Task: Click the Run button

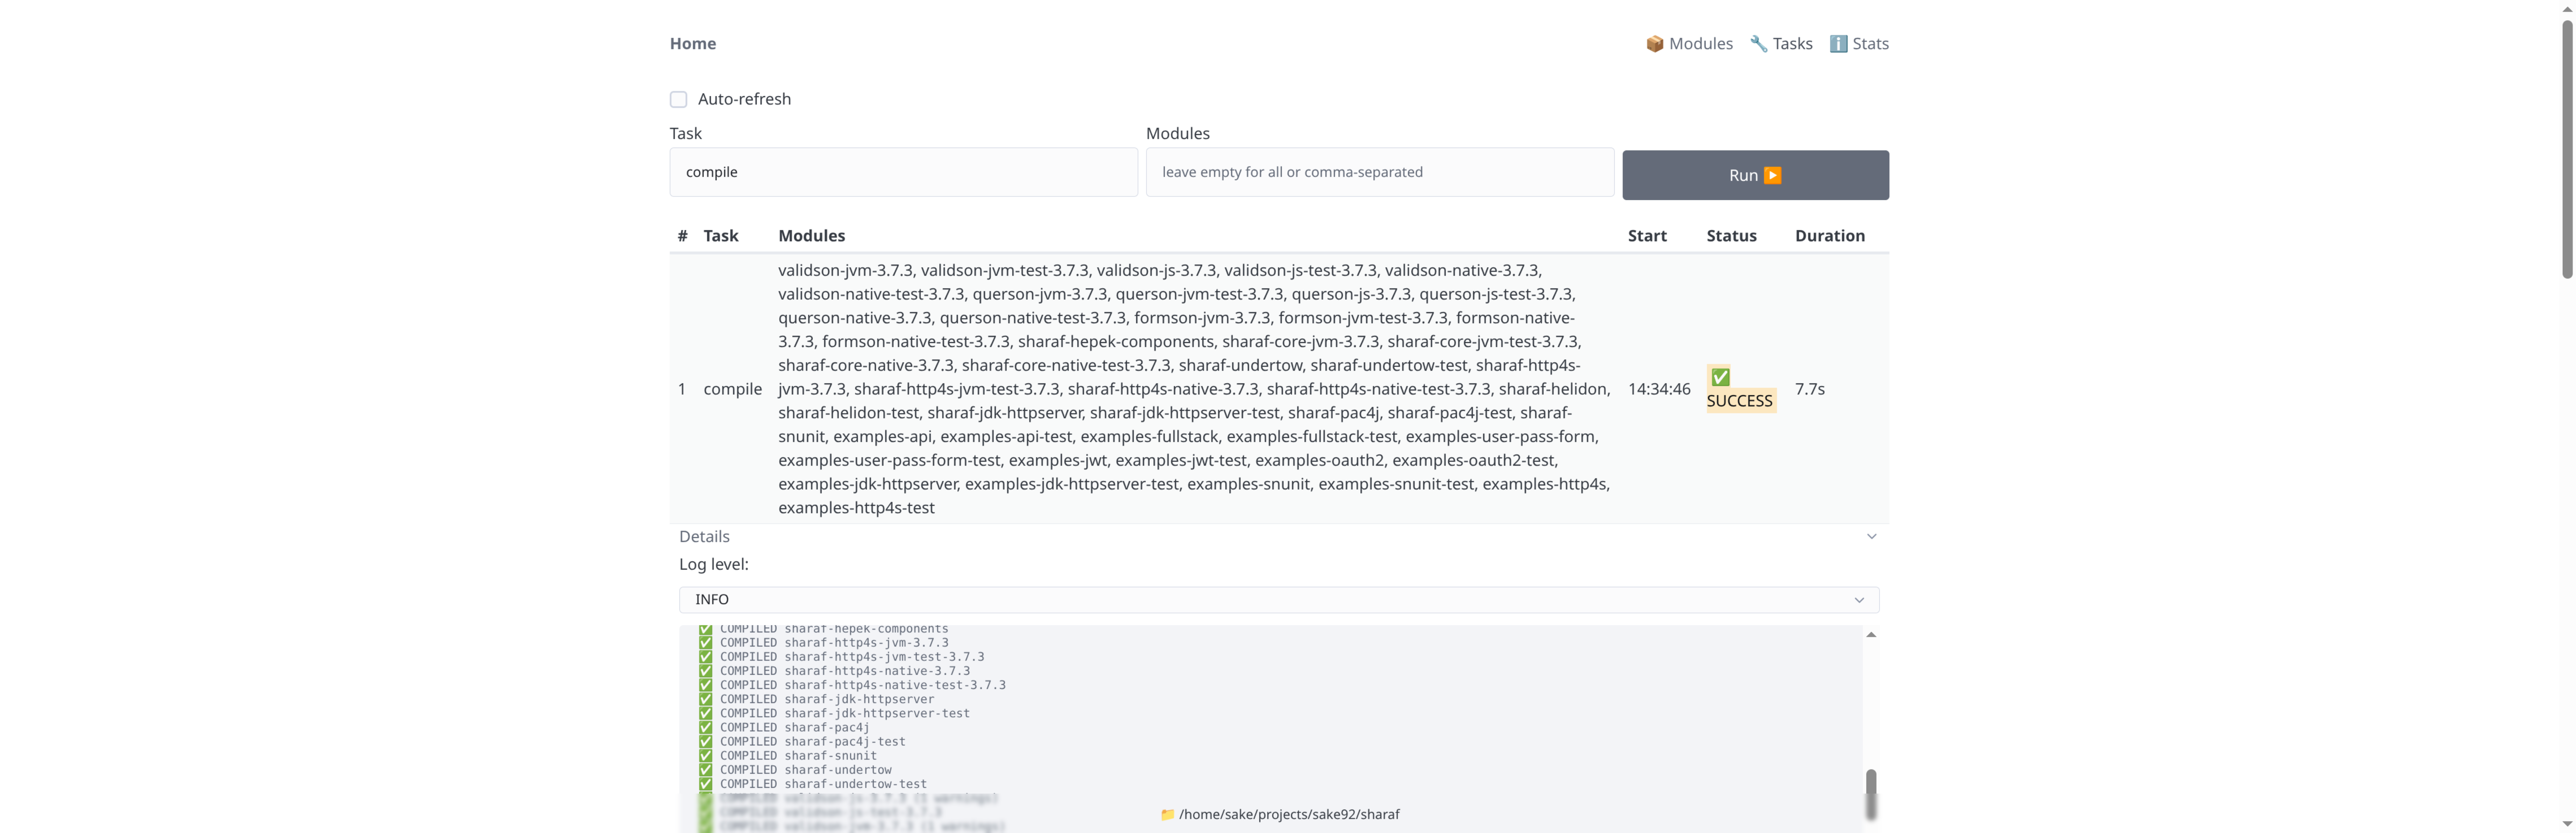Action: tap(1755, 175)
